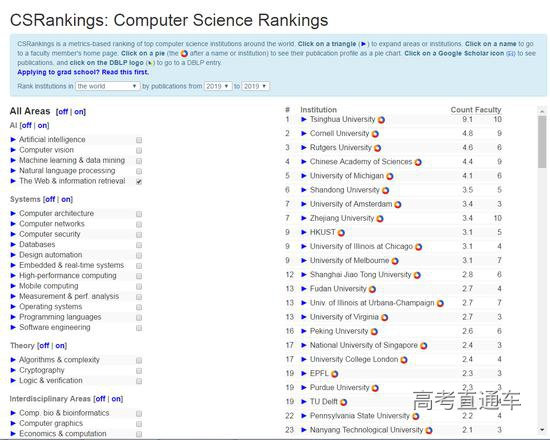Open Zhejiang University pie chart icon

coord(380,219)
